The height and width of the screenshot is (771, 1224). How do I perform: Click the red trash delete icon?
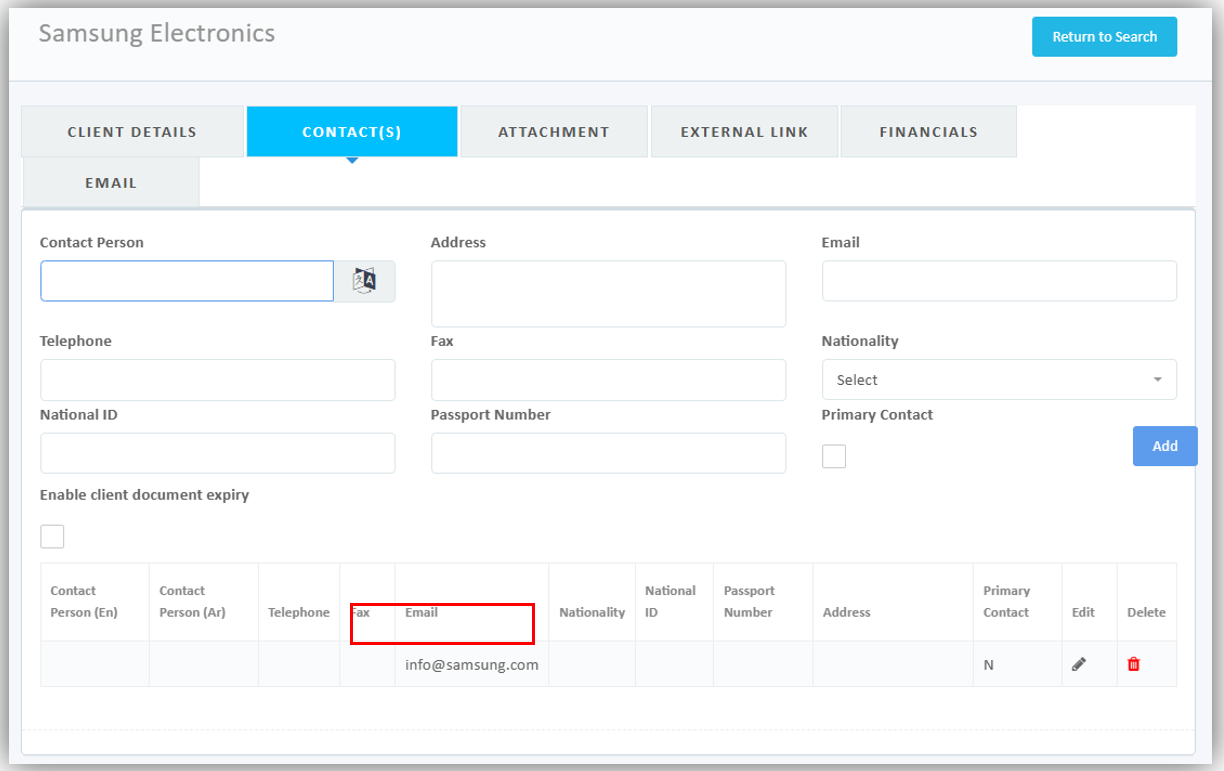point(1134,664)
